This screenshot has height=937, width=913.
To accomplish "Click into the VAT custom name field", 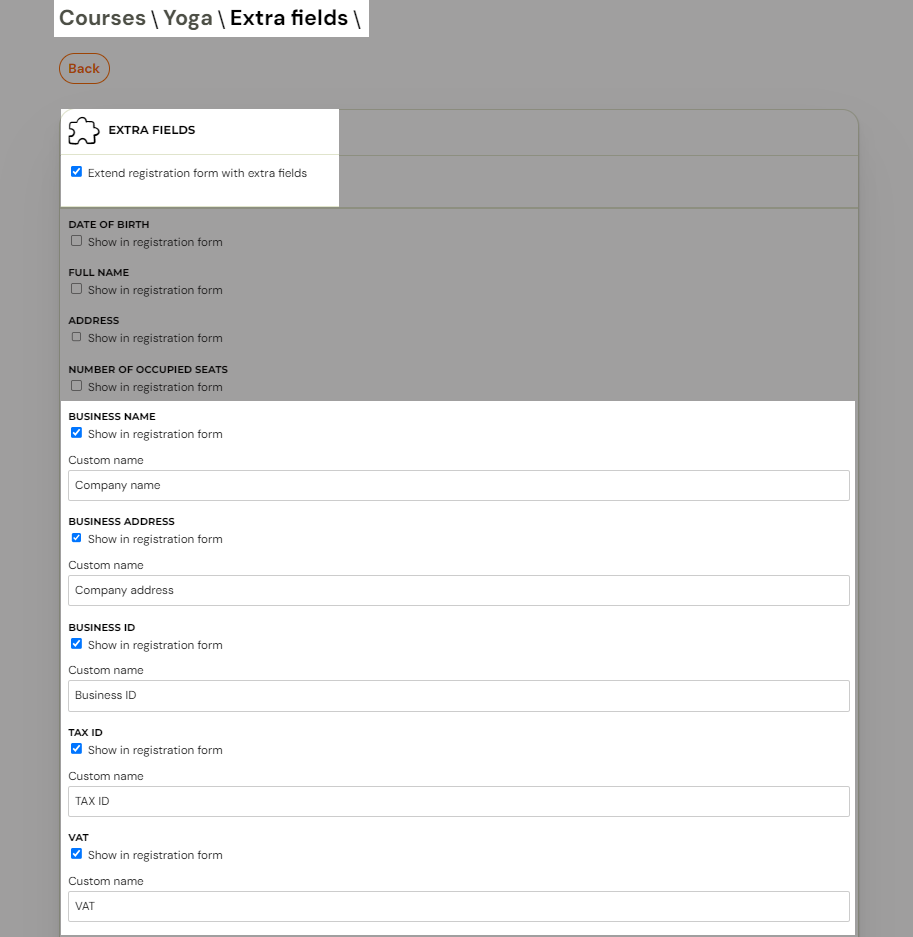I will [x=459, y=907].
